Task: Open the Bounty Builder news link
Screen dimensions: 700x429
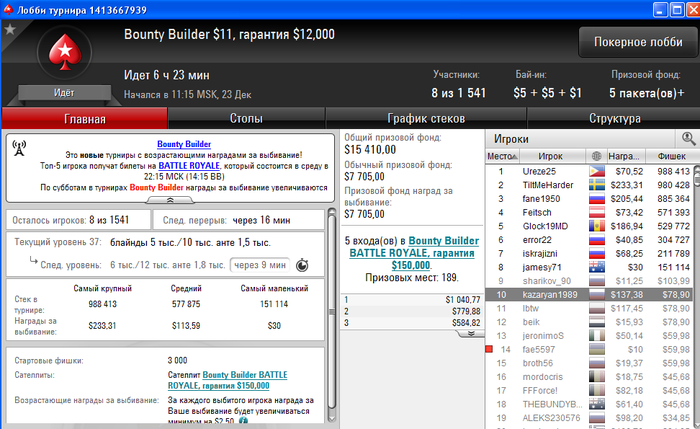Action: pos(184,144)
